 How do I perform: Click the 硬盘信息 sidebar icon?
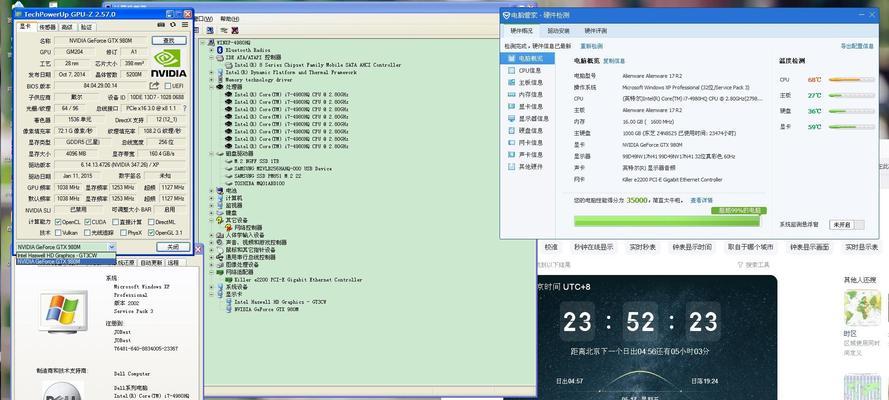(x=511, y=130)
